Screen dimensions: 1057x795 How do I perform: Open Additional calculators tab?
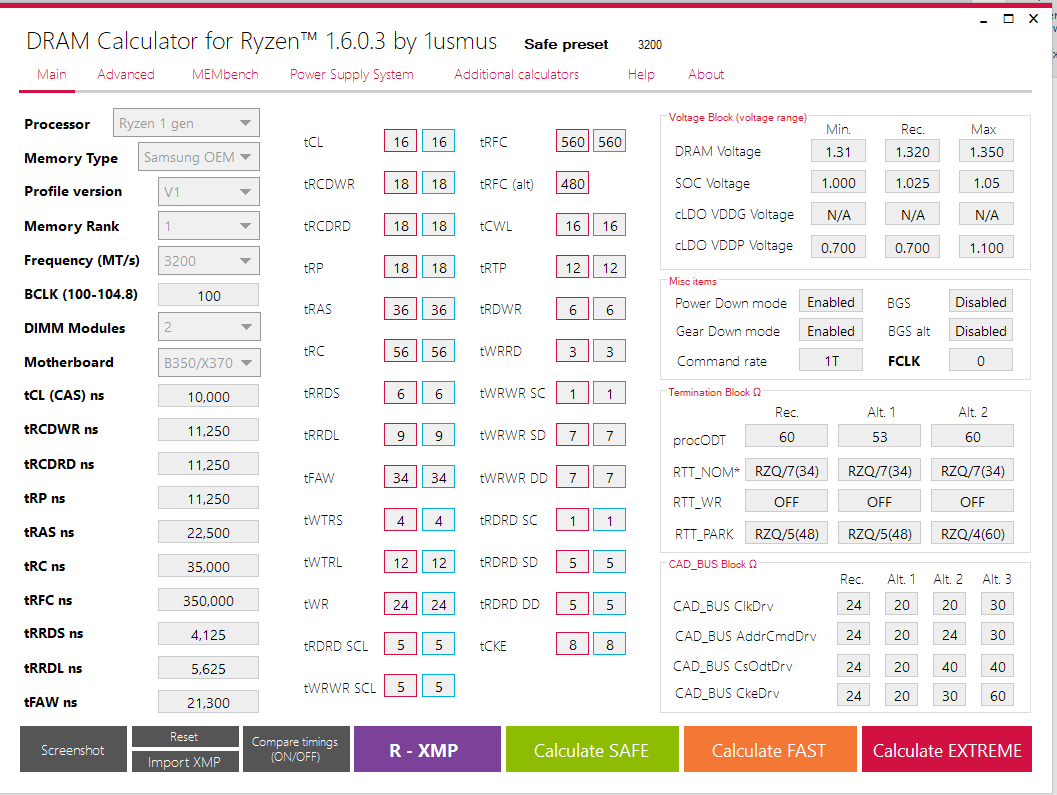[x=516, y=74]
